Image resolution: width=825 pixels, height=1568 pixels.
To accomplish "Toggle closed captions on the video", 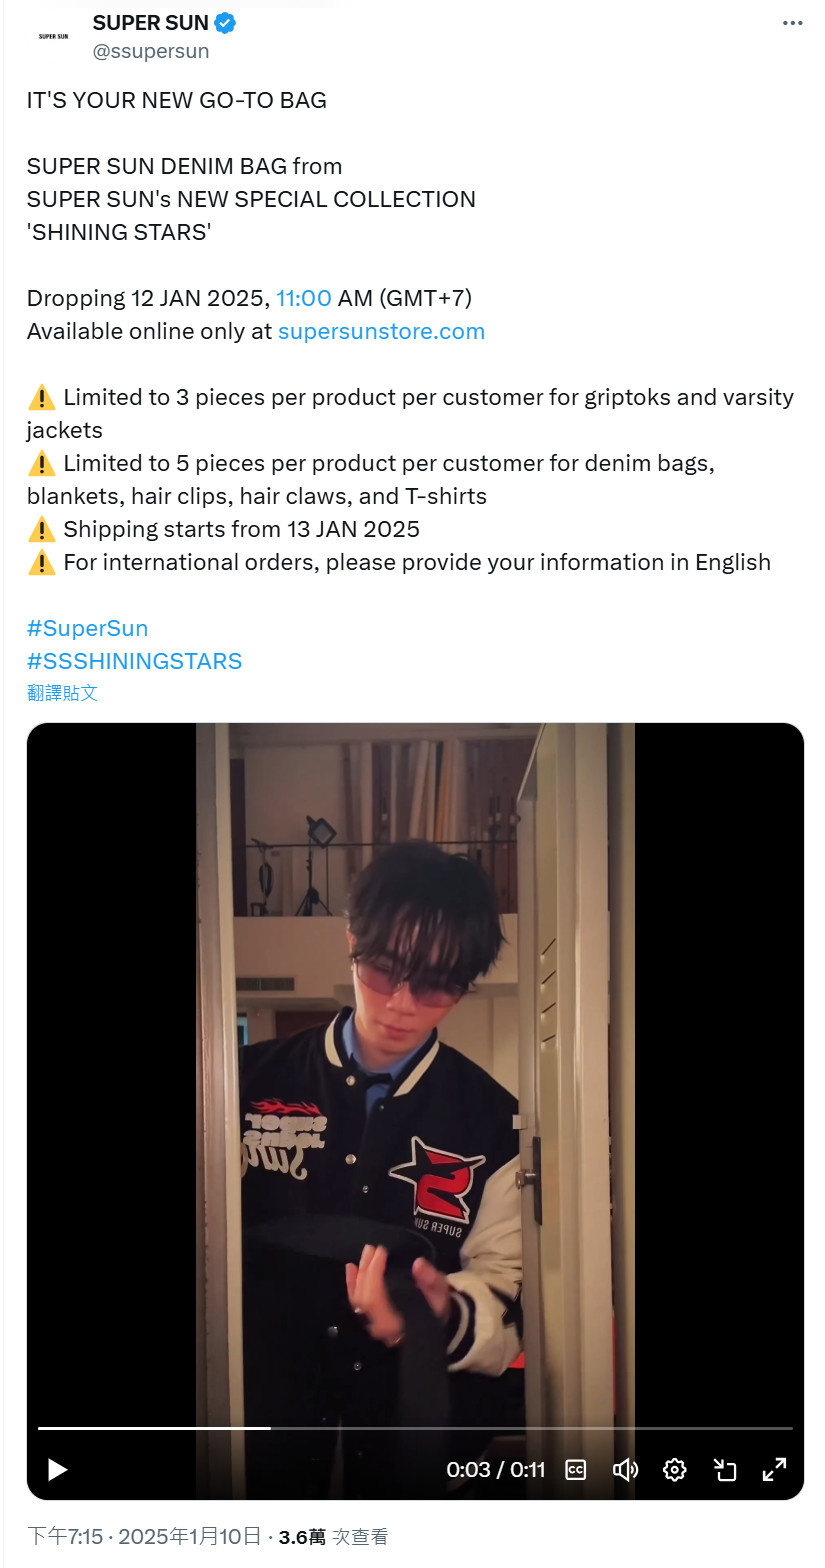I will tap(576, 1469).
